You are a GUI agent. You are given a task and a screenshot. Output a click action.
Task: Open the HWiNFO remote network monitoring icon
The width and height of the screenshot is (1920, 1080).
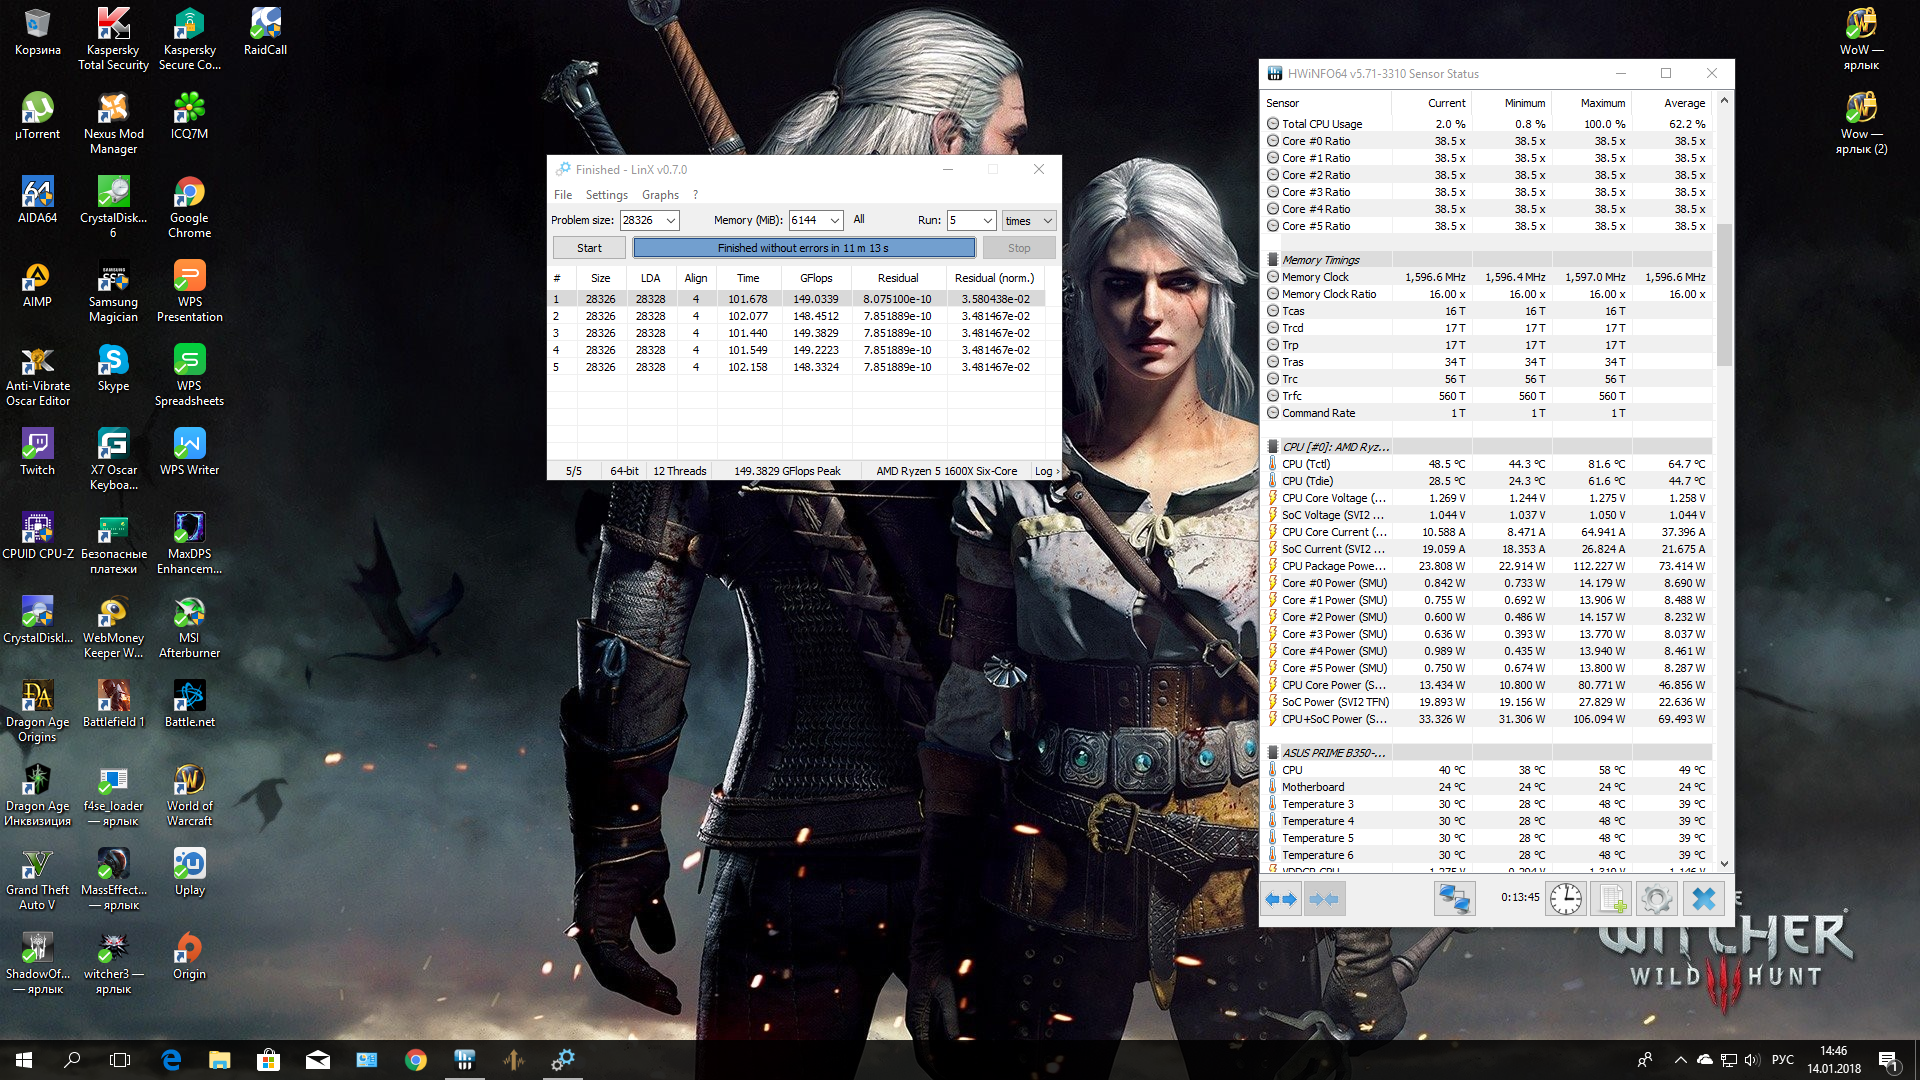tap(1453, 899)
